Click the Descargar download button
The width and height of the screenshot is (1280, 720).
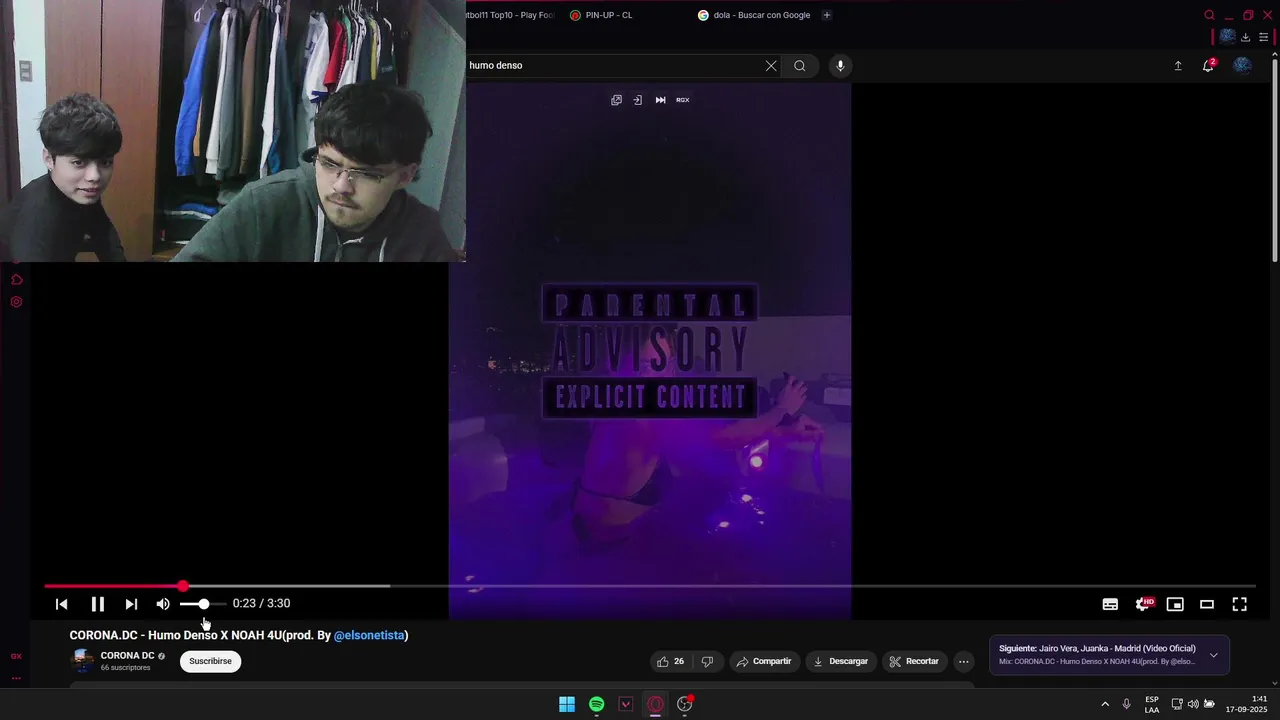[840, 661]
